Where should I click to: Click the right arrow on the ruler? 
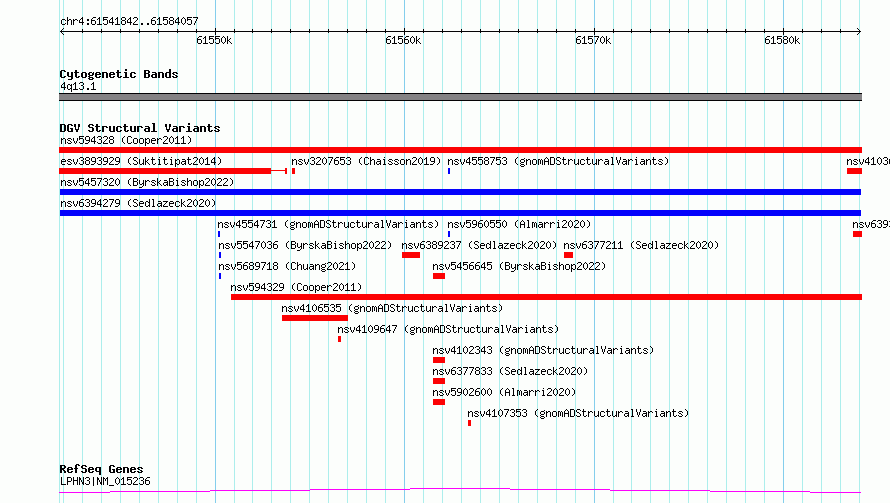coord(859,31)
